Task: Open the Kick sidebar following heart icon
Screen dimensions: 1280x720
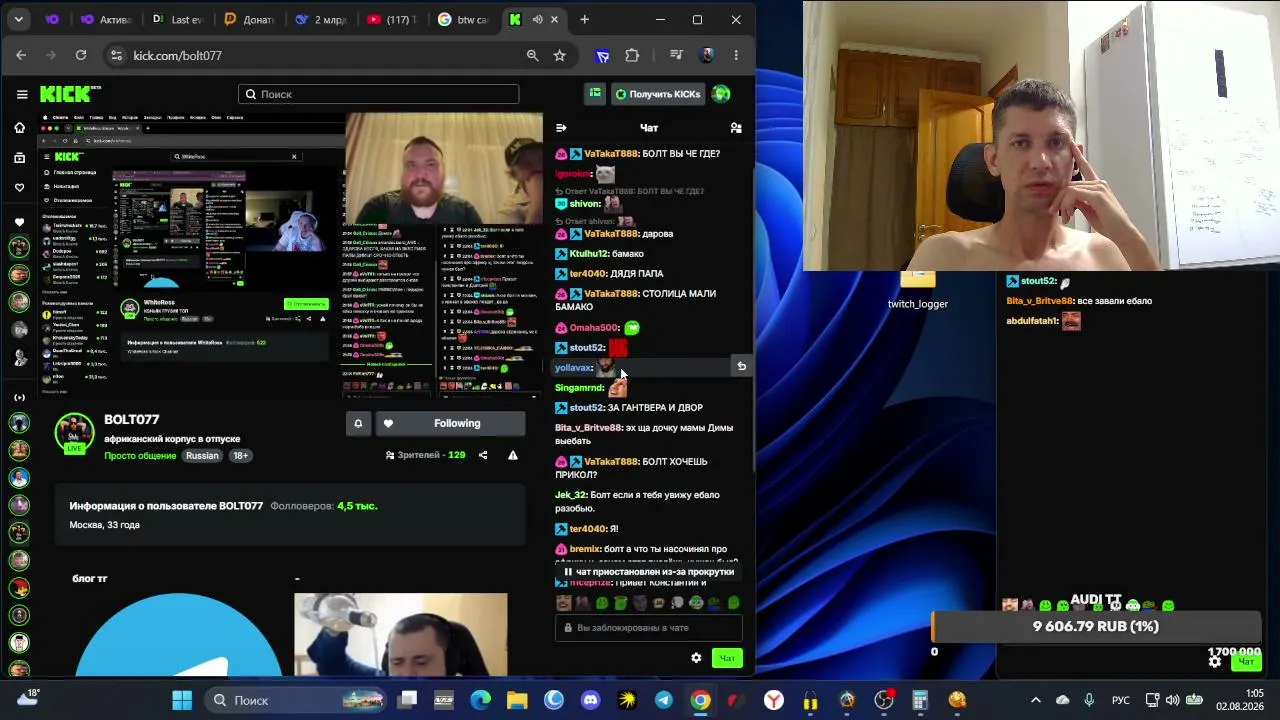Action: click(x=19, y=188)
